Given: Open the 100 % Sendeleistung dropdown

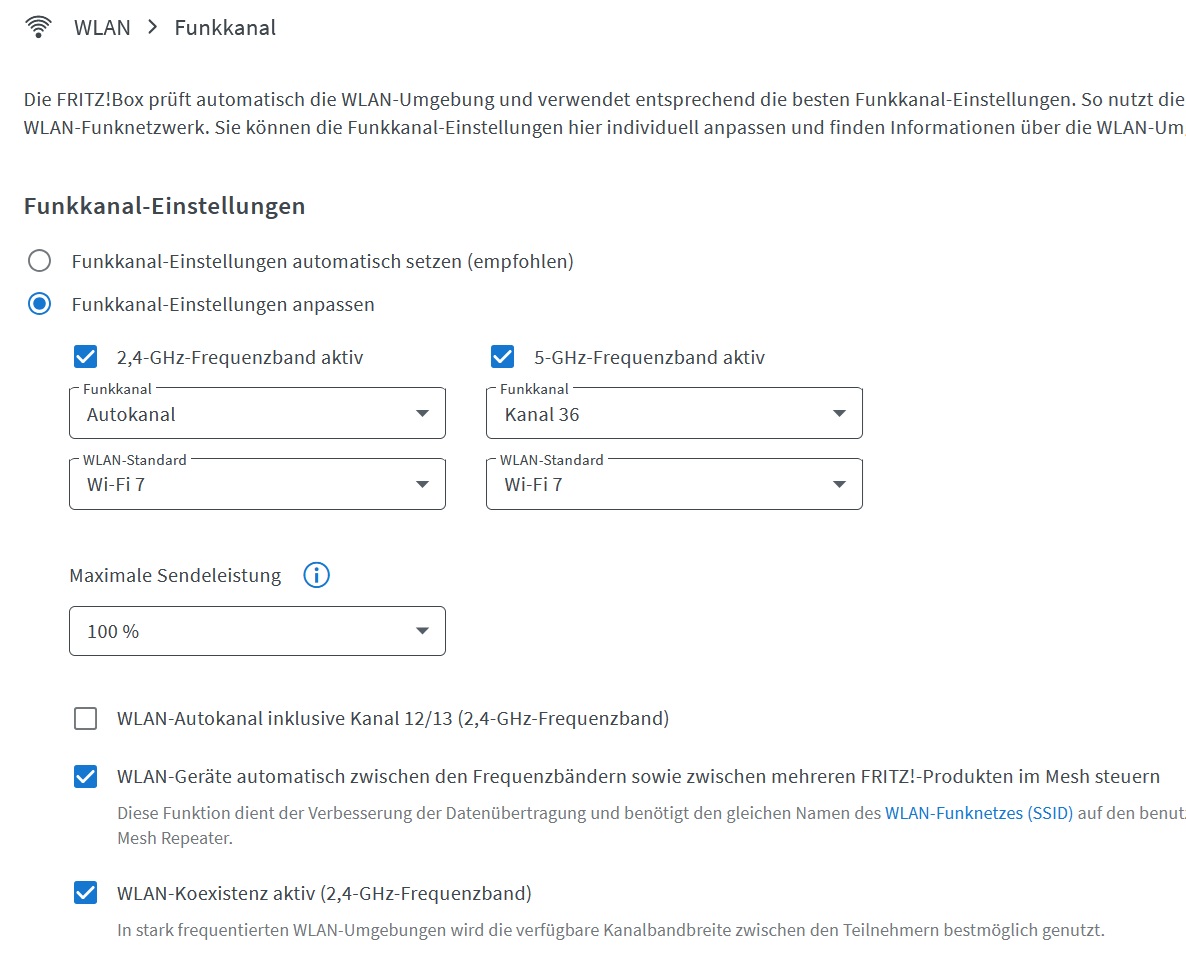Looking at the screenshot, I should coord(257,630).
